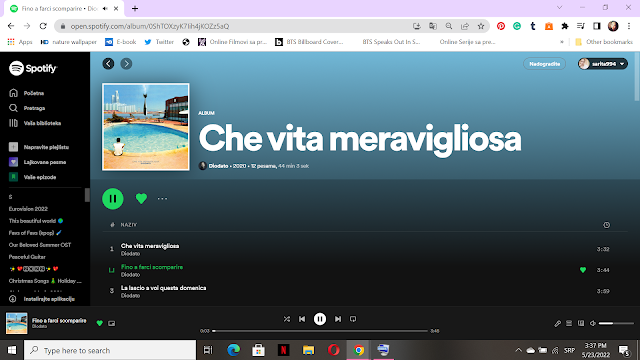
Task: Click Instalirajte aplikaciju install app
Action: [42, 299]
